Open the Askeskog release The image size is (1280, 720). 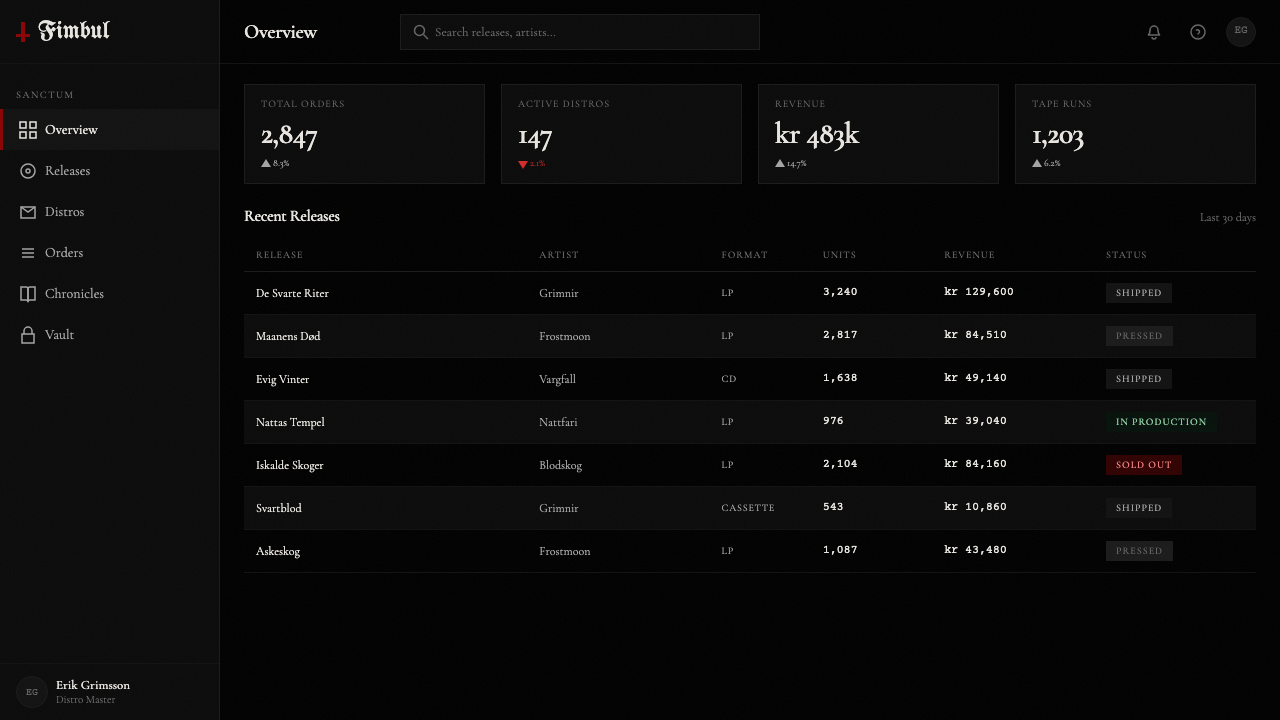[278, 551]
